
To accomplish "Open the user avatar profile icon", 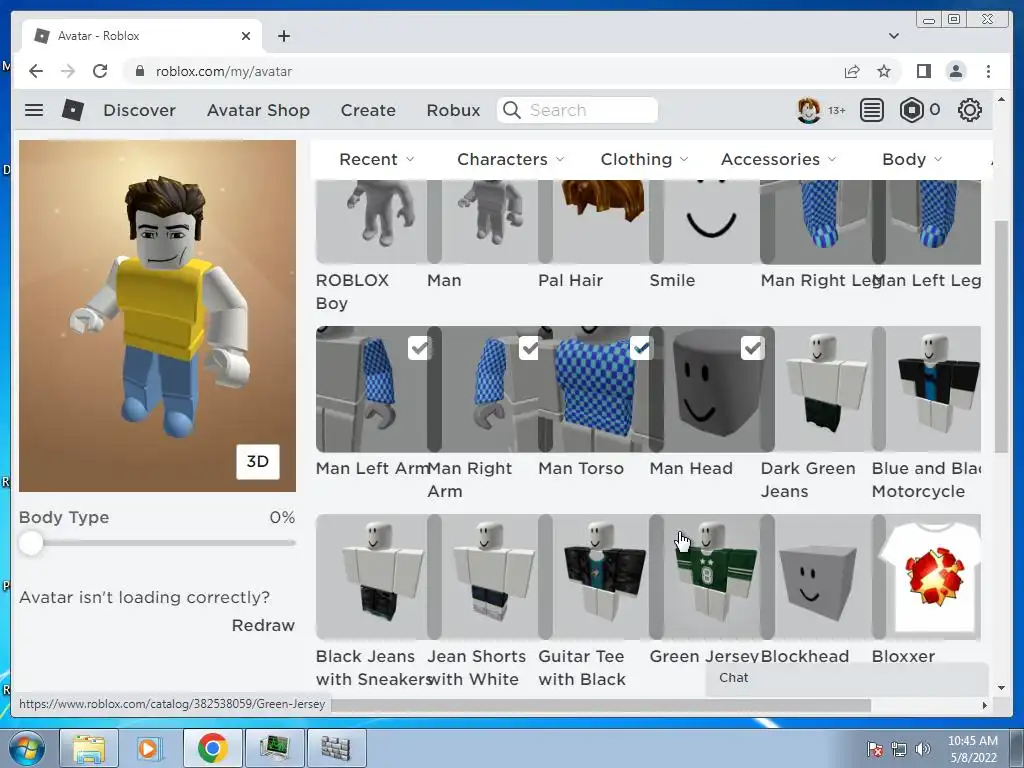I will tap(808, 110).
